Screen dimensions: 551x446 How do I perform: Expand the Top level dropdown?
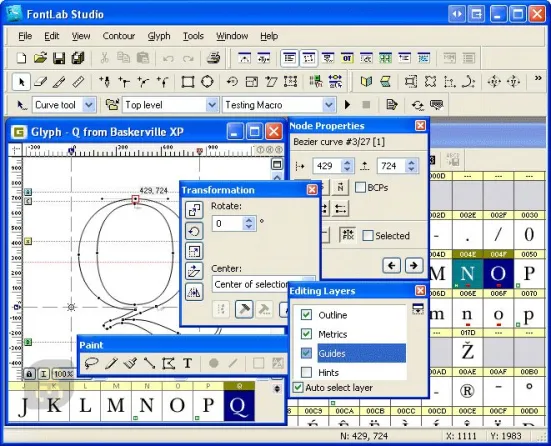(212, 105)
